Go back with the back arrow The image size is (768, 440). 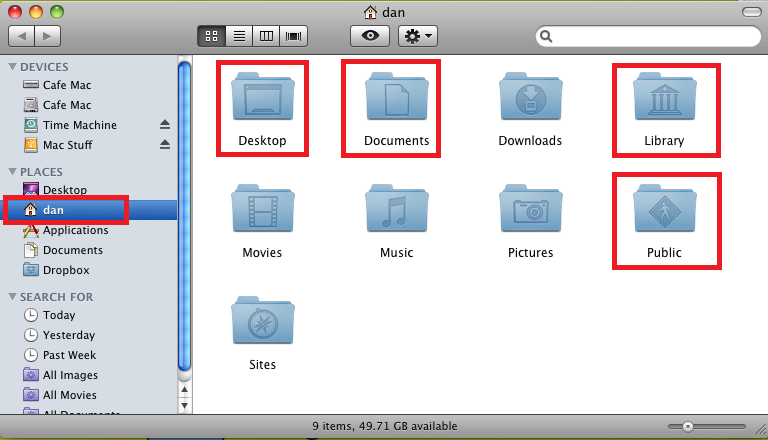click(x=22, y=36)
